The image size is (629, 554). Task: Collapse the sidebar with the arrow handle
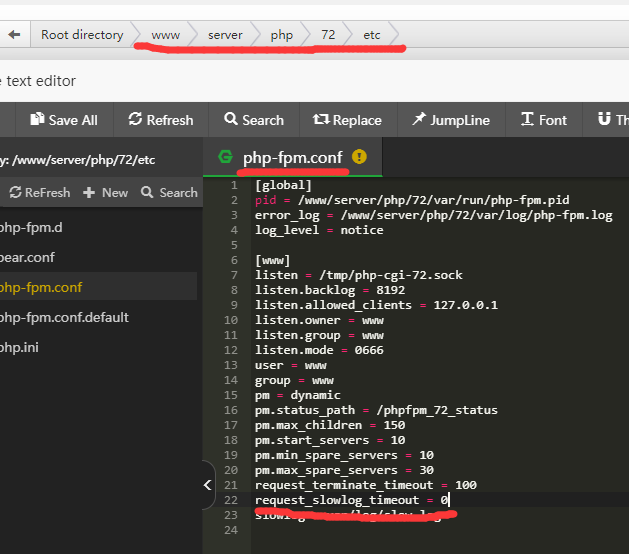[208, 485]
